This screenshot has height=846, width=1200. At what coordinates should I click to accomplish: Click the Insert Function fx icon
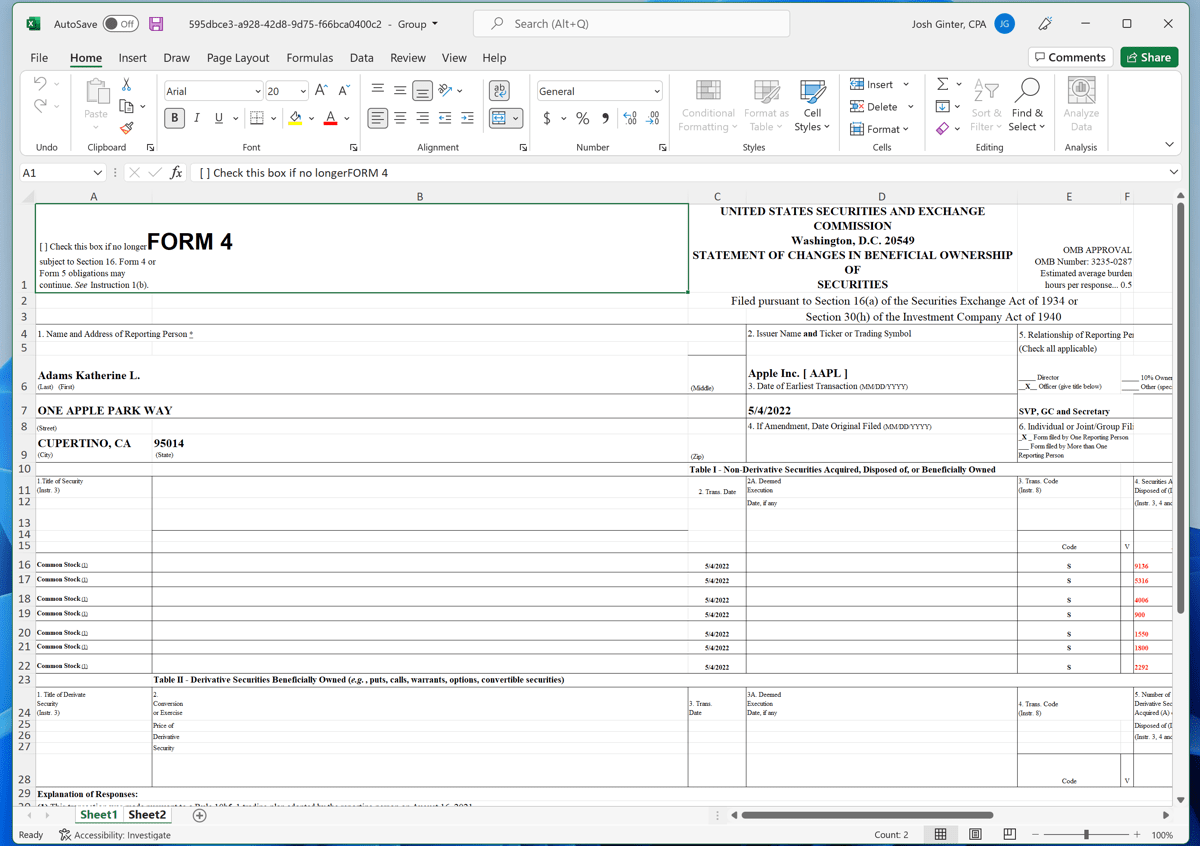[x=176, y=173]
